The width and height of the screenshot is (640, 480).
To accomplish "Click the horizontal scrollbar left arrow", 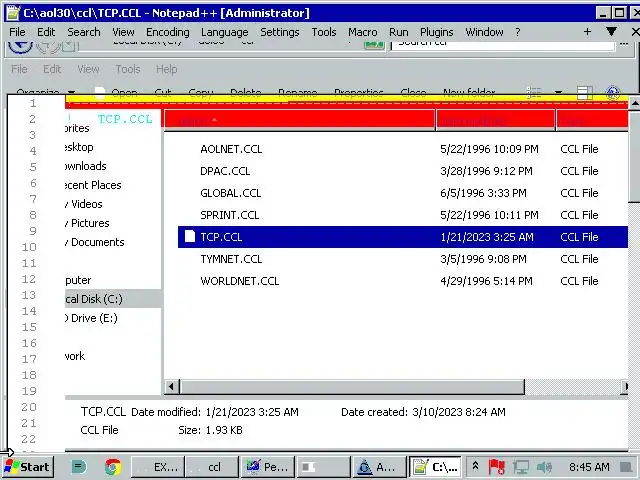I will pyautogui.click(x=171, y=386).
